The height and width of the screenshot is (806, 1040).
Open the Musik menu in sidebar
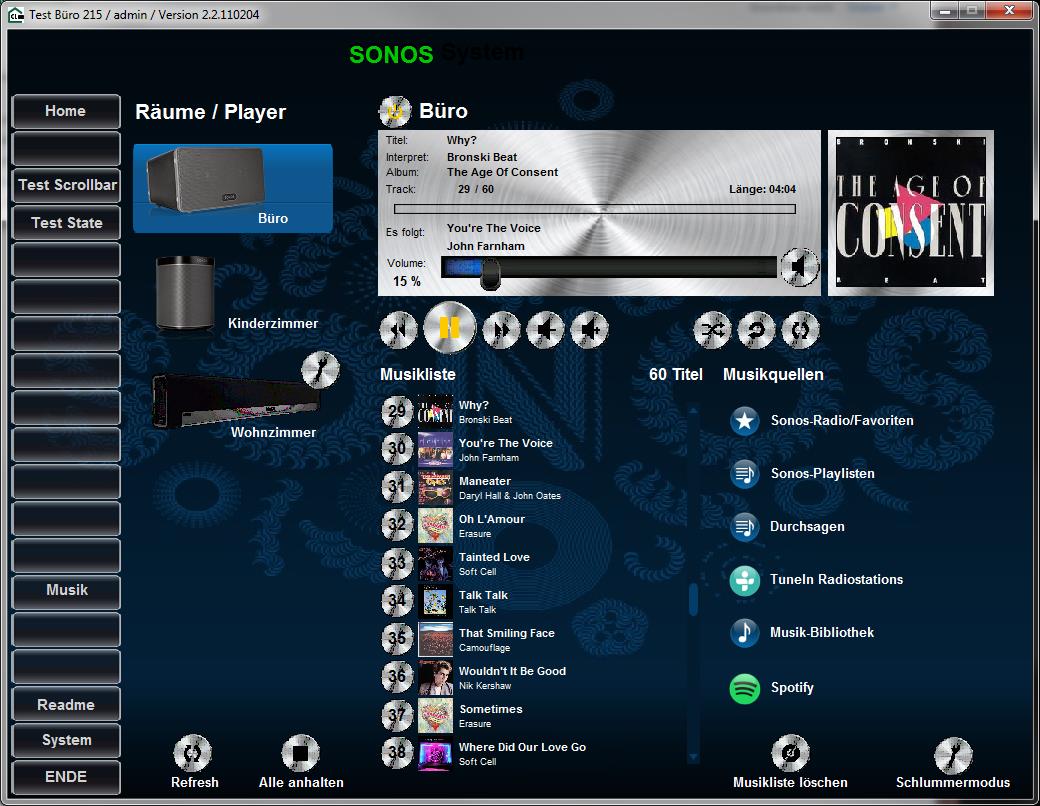tap(66, 591)
